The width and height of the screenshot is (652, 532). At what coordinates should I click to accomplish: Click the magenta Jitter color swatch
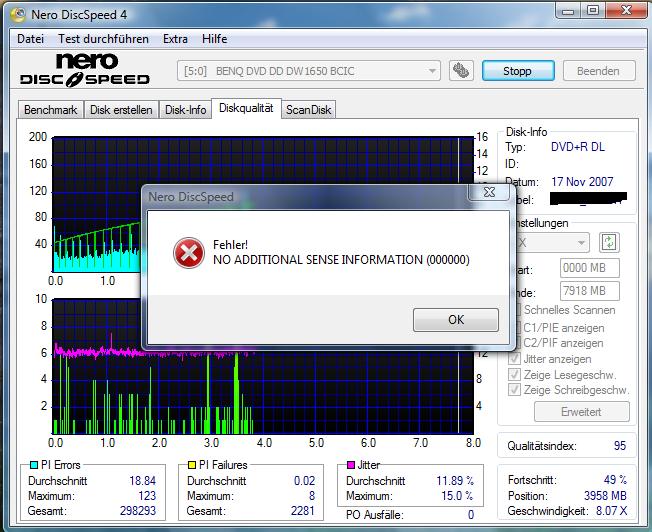coord(351,465)
